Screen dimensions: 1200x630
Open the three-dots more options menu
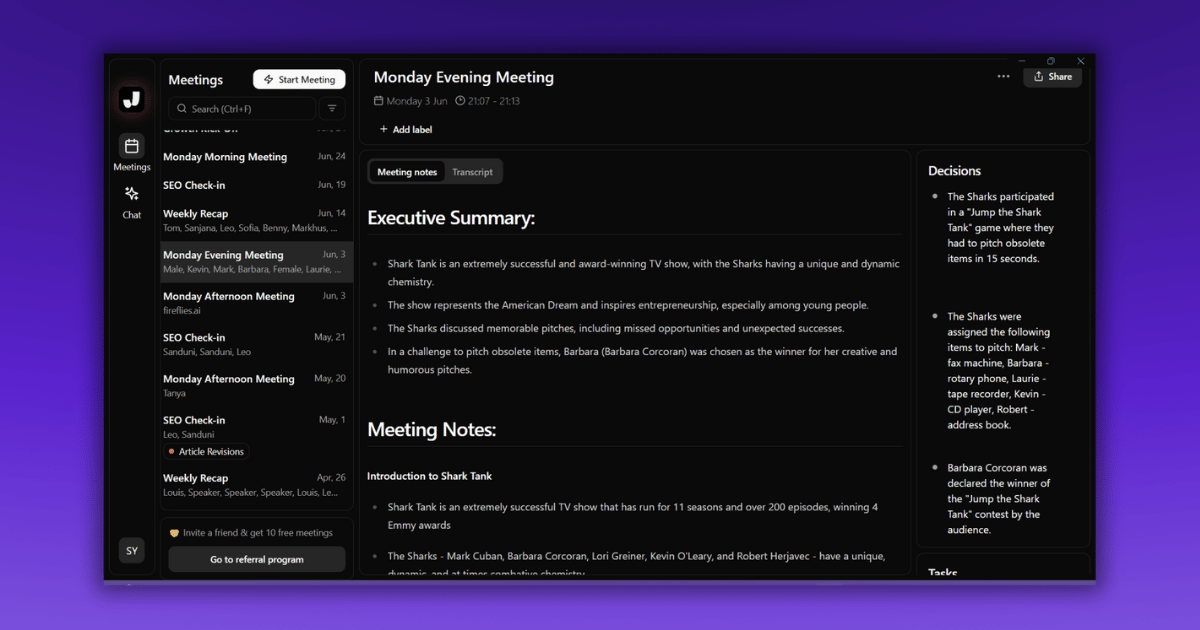tap(1003, 76)
